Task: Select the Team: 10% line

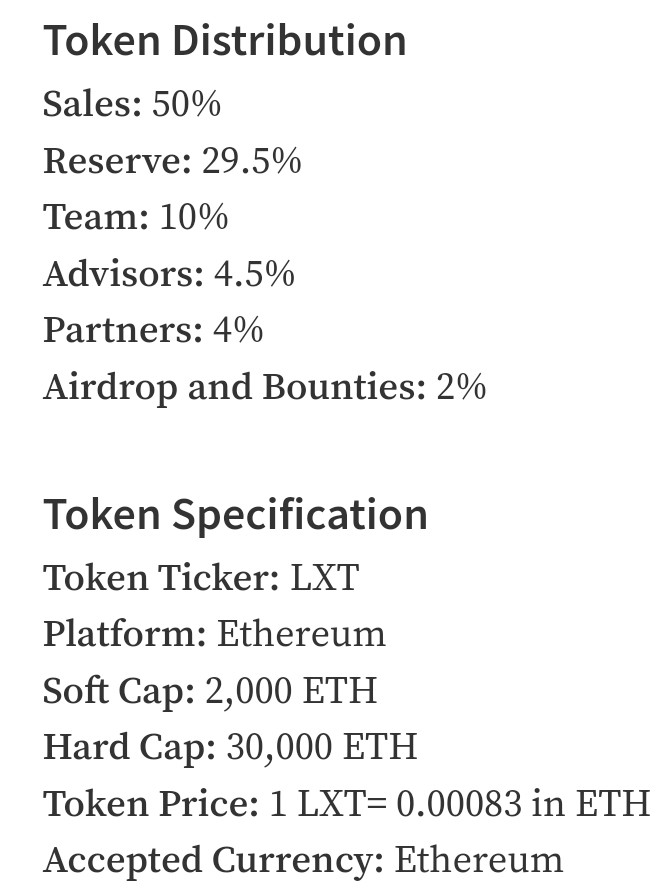Action: tap(136, 217)
